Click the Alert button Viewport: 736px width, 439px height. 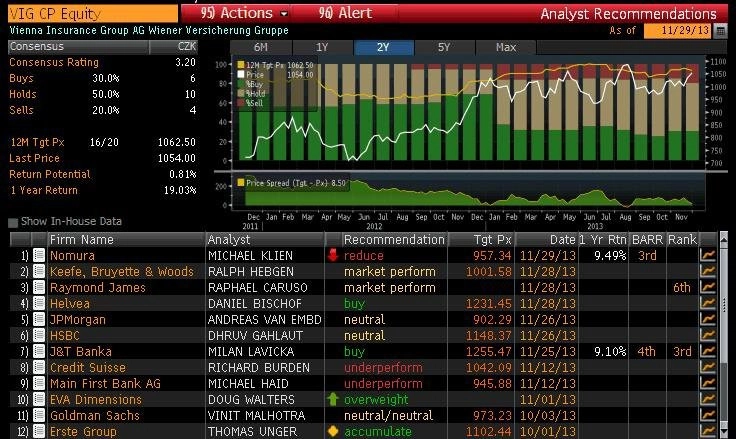tap(345, 13)
